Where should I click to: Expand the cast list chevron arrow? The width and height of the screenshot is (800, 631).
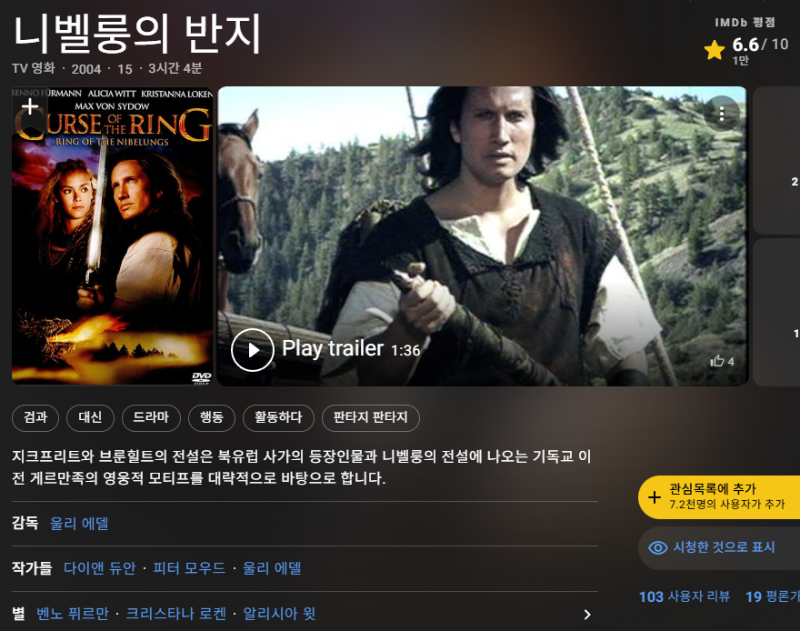(587, 614)
